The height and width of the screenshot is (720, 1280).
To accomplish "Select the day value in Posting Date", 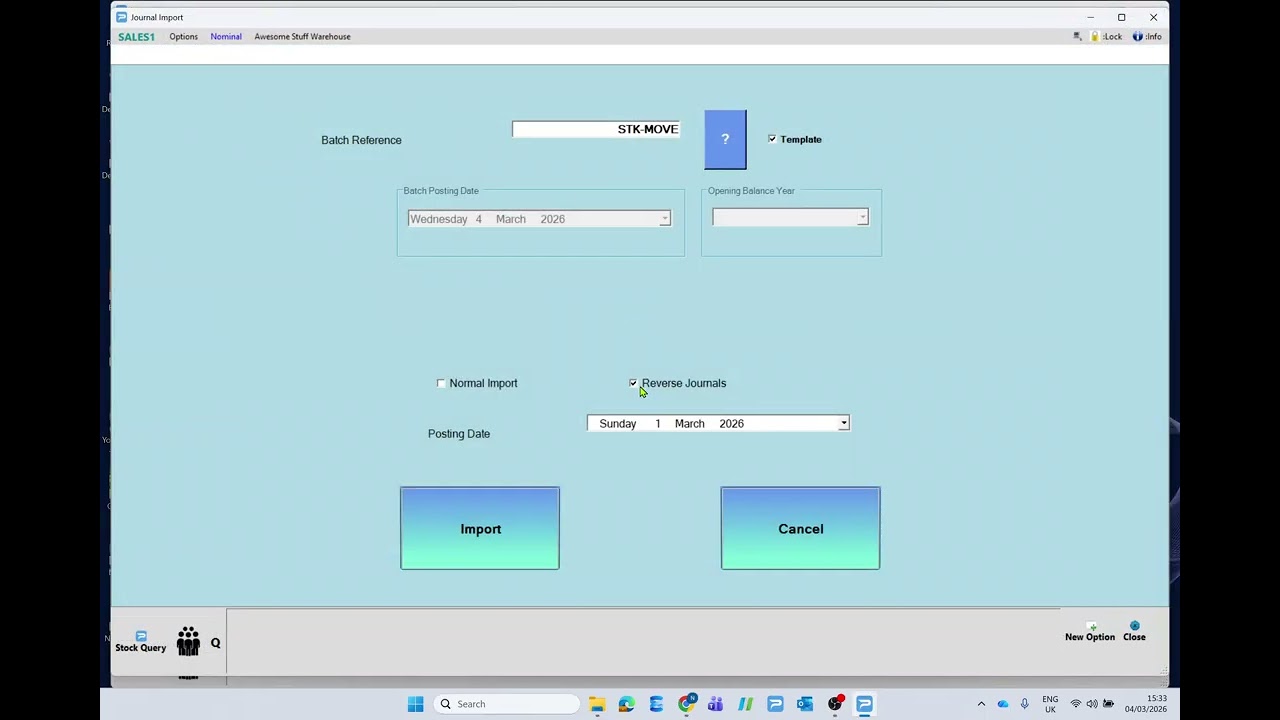I will click(658, 423).
